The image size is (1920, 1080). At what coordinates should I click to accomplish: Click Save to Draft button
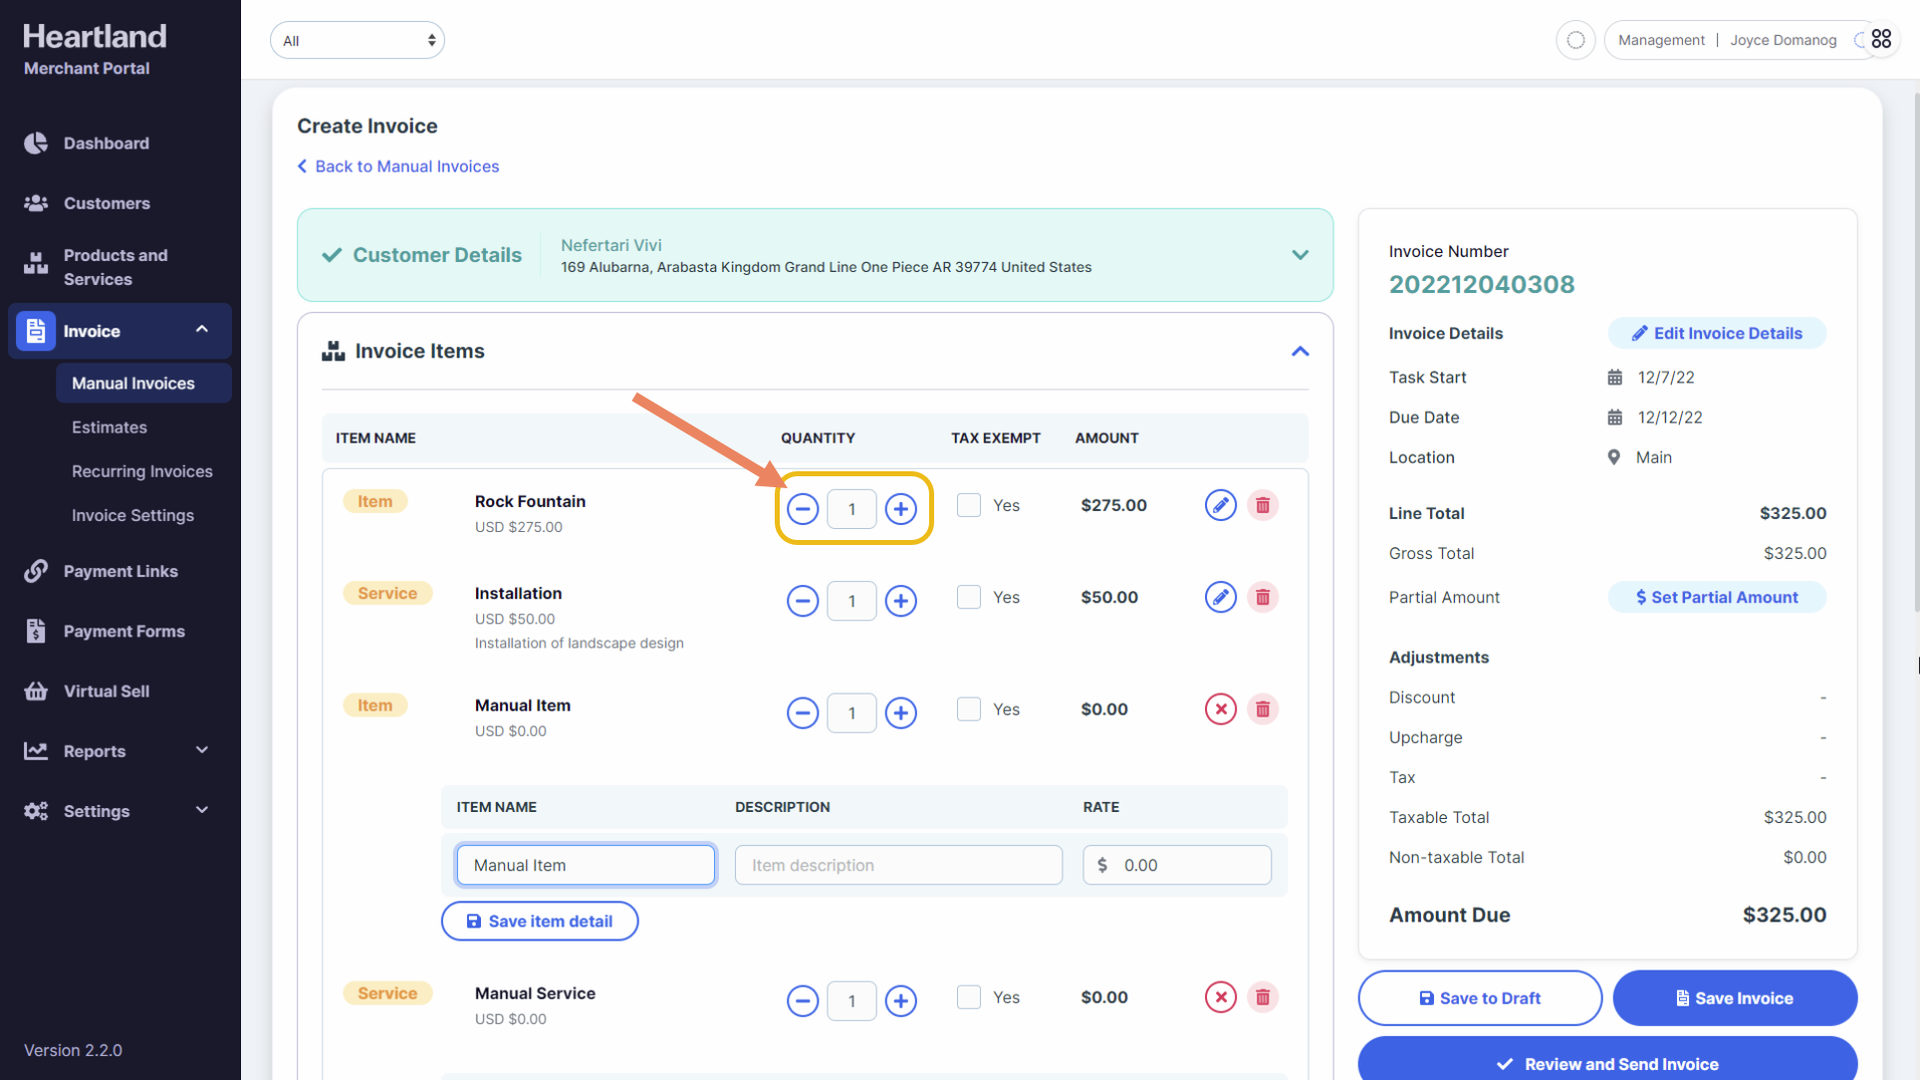[1479, 998]
